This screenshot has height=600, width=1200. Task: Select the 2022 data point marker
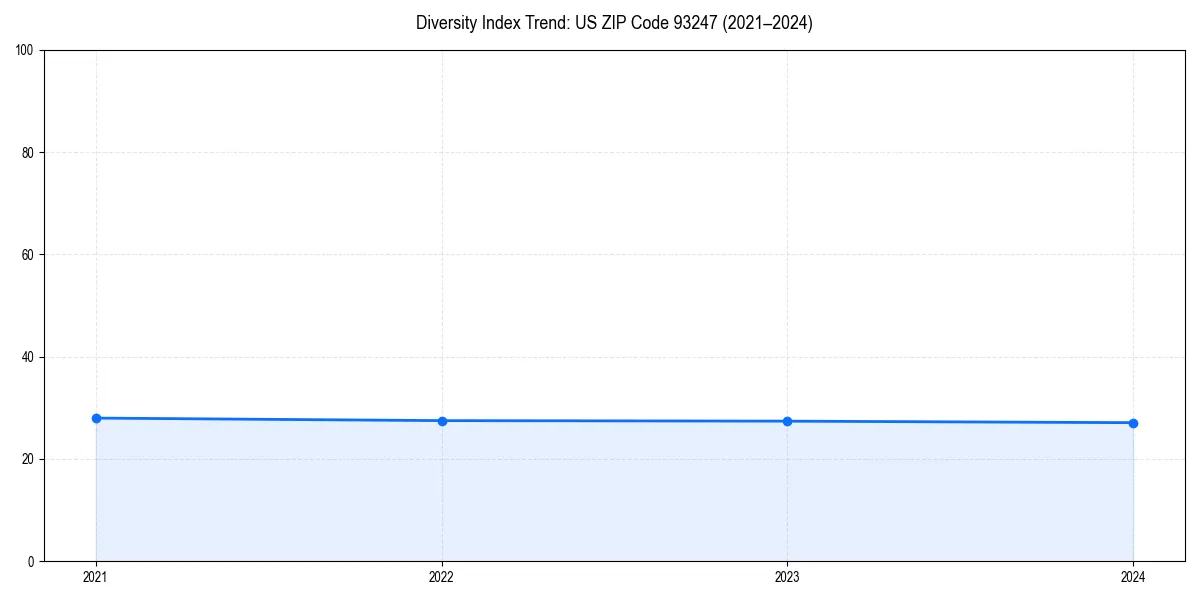click(442, 421)
